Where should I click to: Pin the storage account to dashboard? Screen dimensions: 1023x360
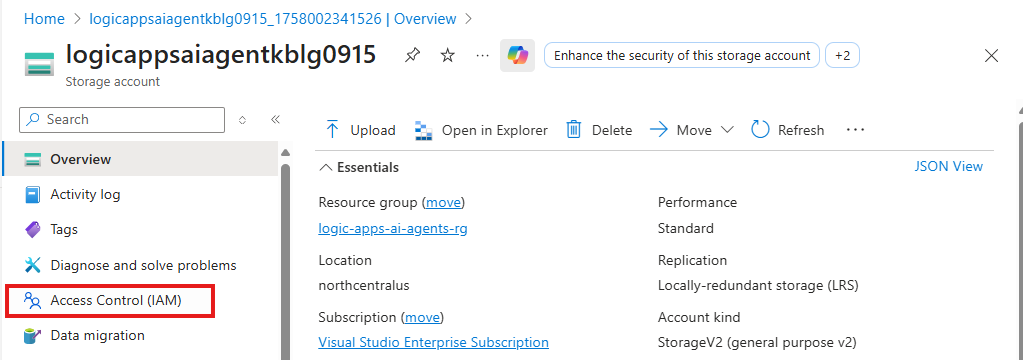coord(412,55)
